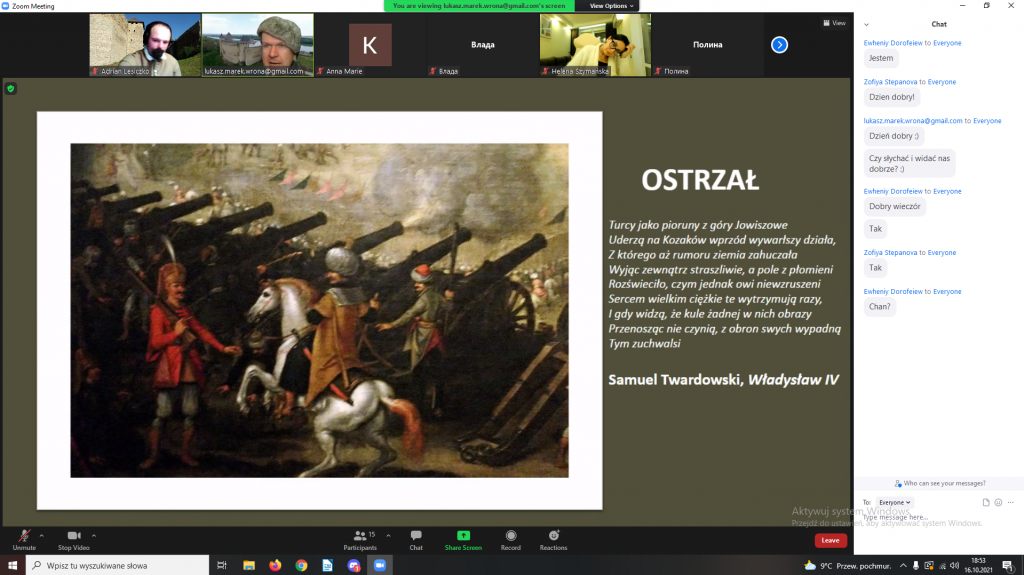Open the 'Everyone' recipient dropdown
Screen dimensions: 1024x575
[x=894, y=502]
